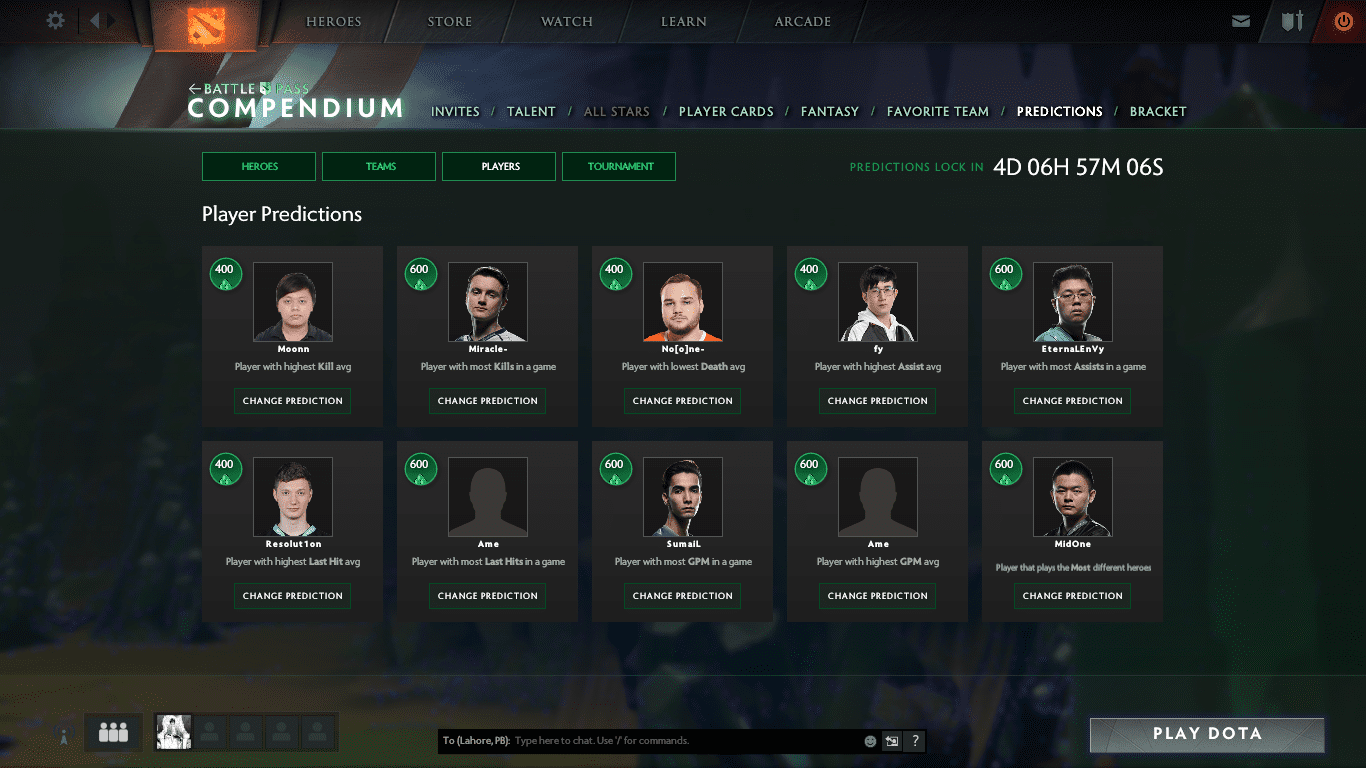Switch to the Tournament predictions category
The height and width of the screenshot is (768, 1366).
pyautogui.click(x=619, y=166)
